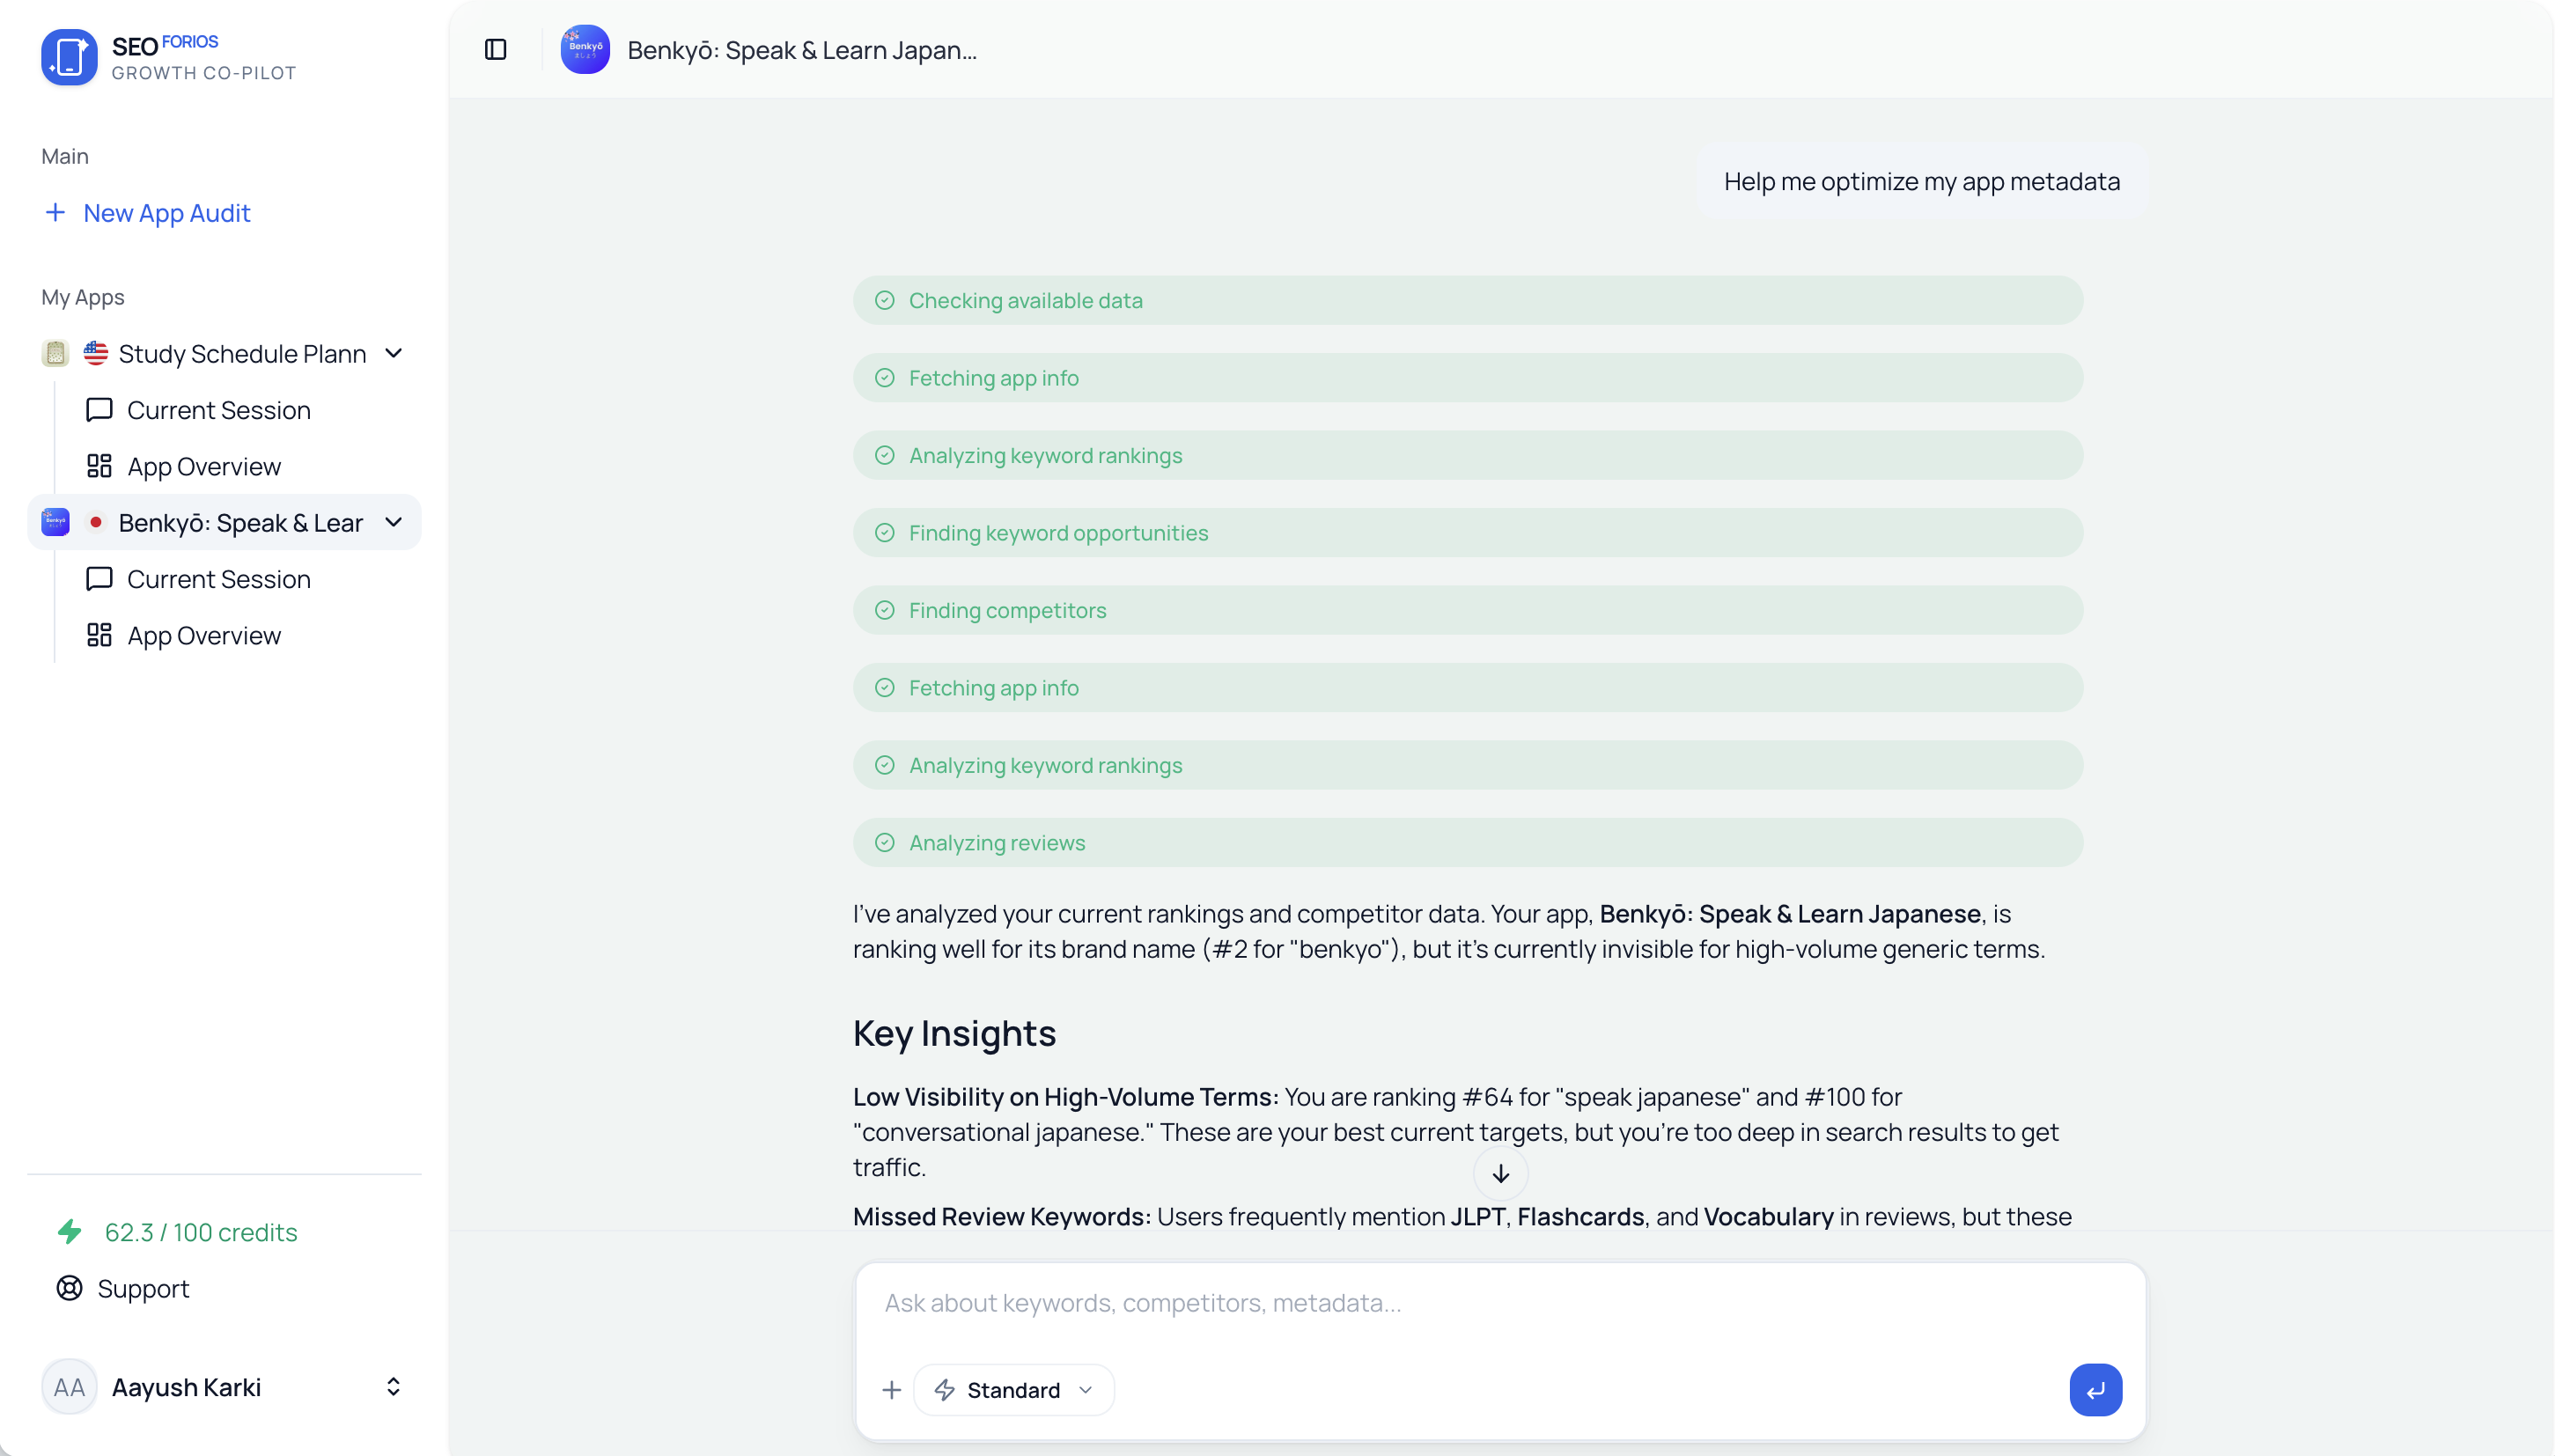Screen dimensions: 2555x1456
Task: Click the lightning bolt credits icon
Action: (x=69, y=1232)
